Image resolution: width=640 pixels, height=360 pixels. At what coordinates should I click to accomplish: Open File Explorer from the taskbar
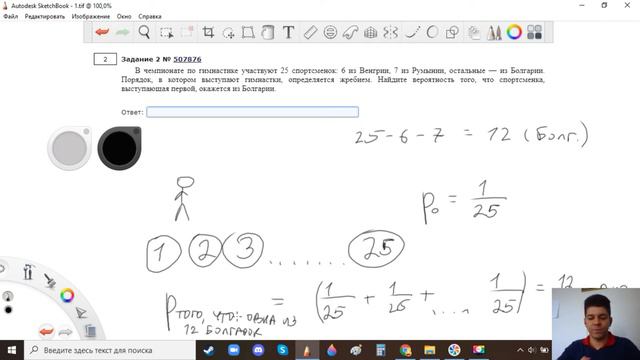click(430, 350)
